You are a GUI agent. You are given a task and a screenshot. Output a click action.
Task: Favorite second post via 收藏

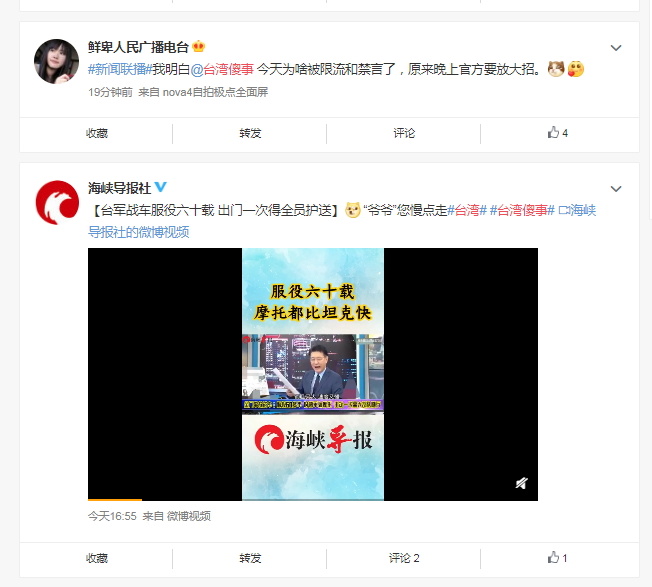(96, 558)
